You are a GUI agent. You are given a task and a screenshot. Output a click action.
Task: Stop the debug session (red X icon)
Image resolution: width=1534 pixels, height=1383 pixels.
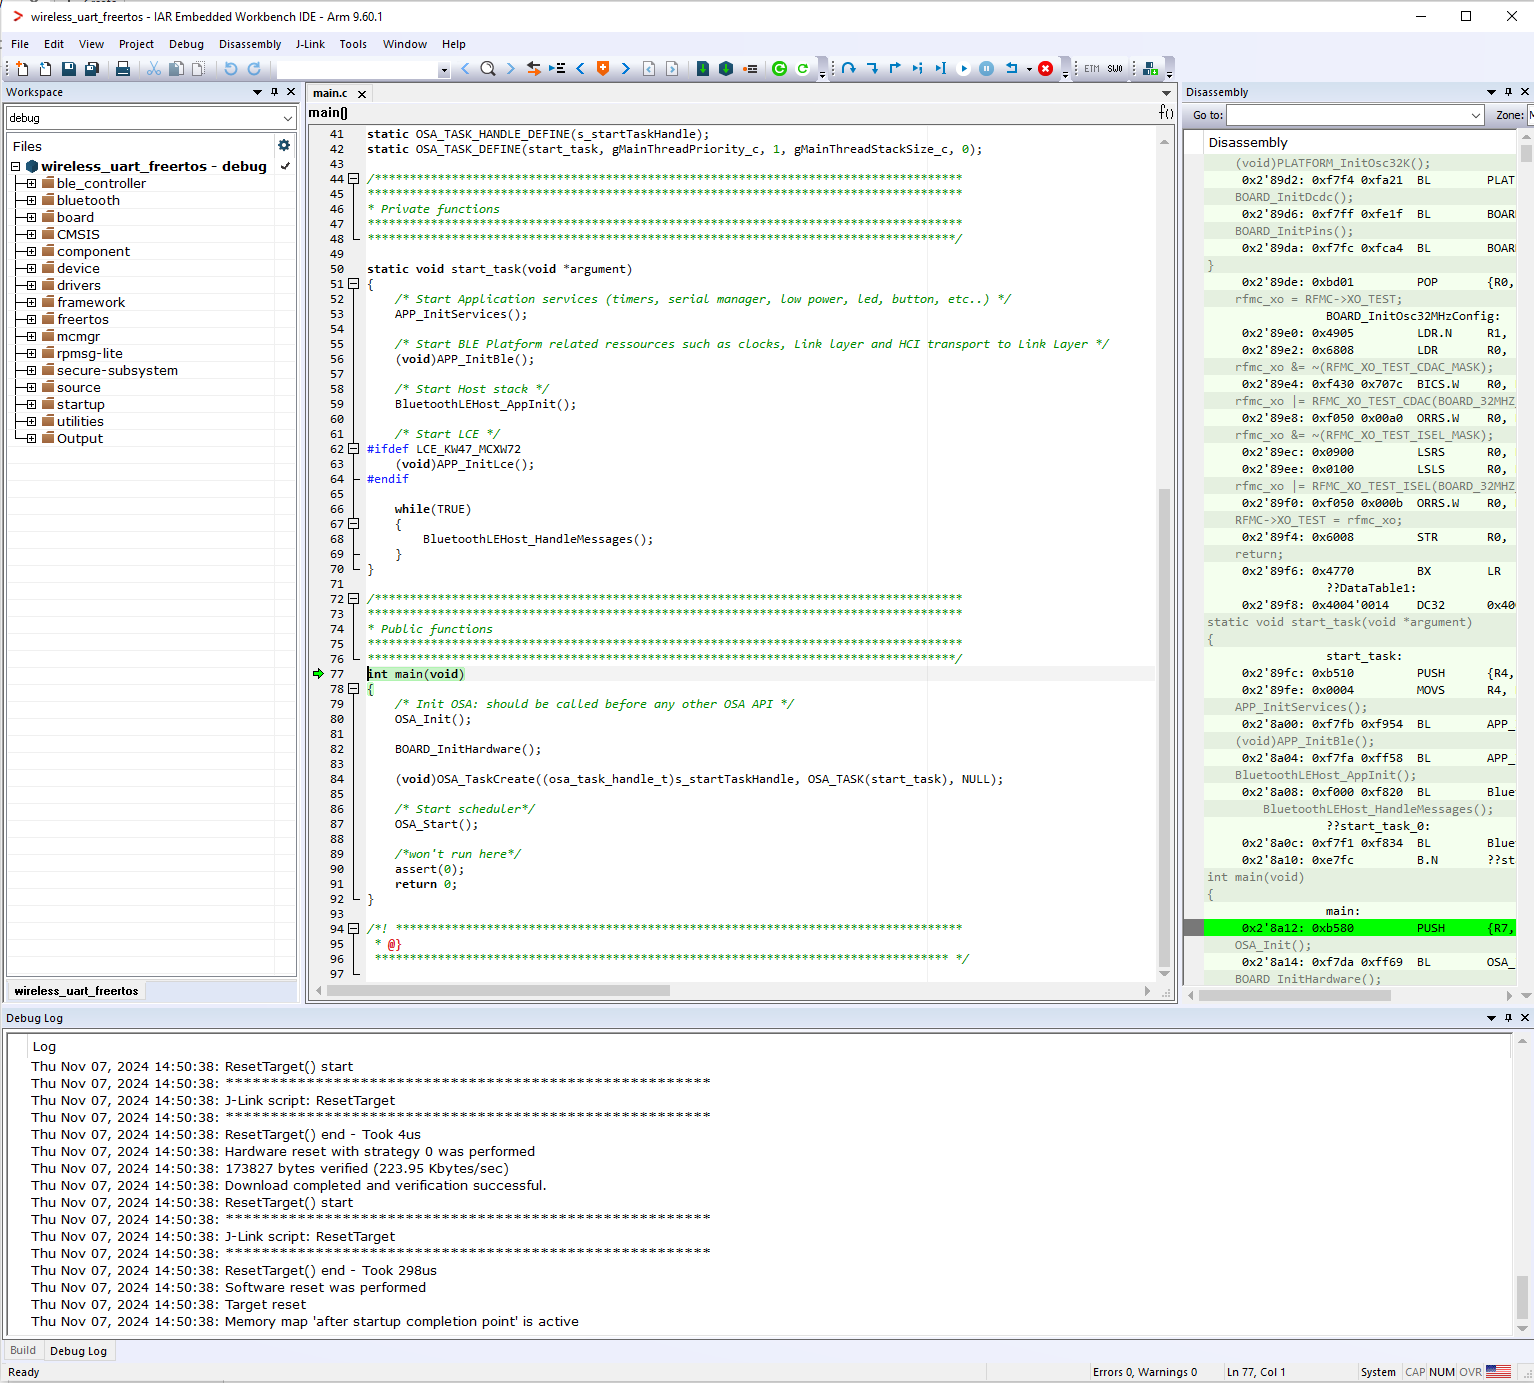[1045, 68]
